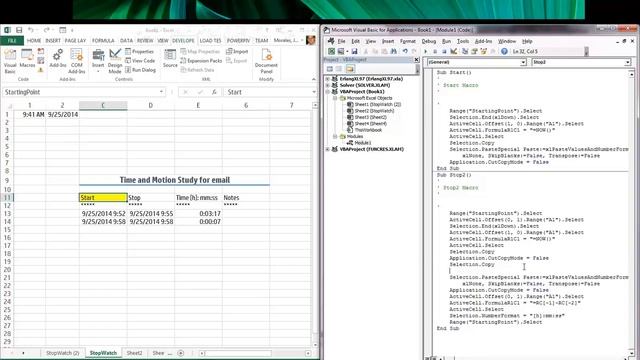Image resolution: width=640 pixels, height=360 pixels.
Task: Save the workbook from Quick Access Toolbar
Action: (19, 30)
